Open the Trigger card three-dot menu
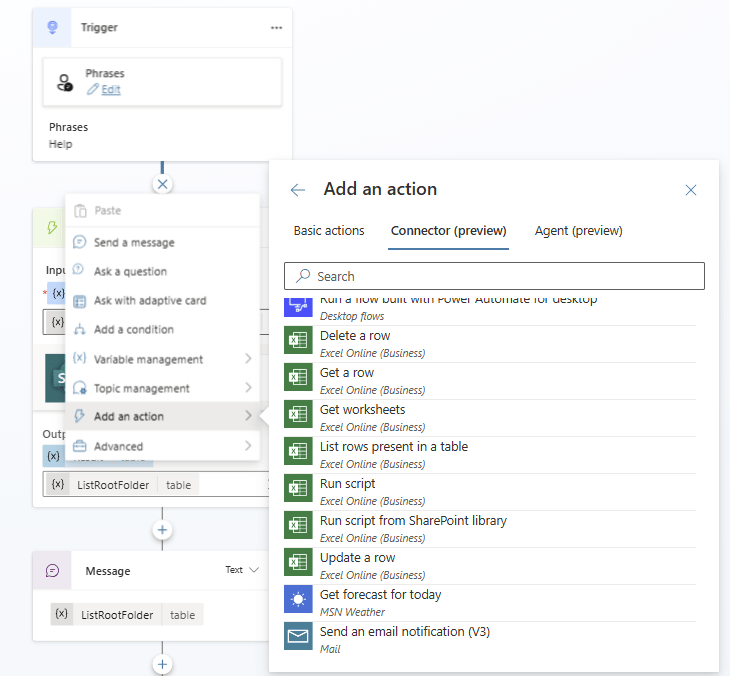Viewport: 730px width, 676px height. pos(277,28)
